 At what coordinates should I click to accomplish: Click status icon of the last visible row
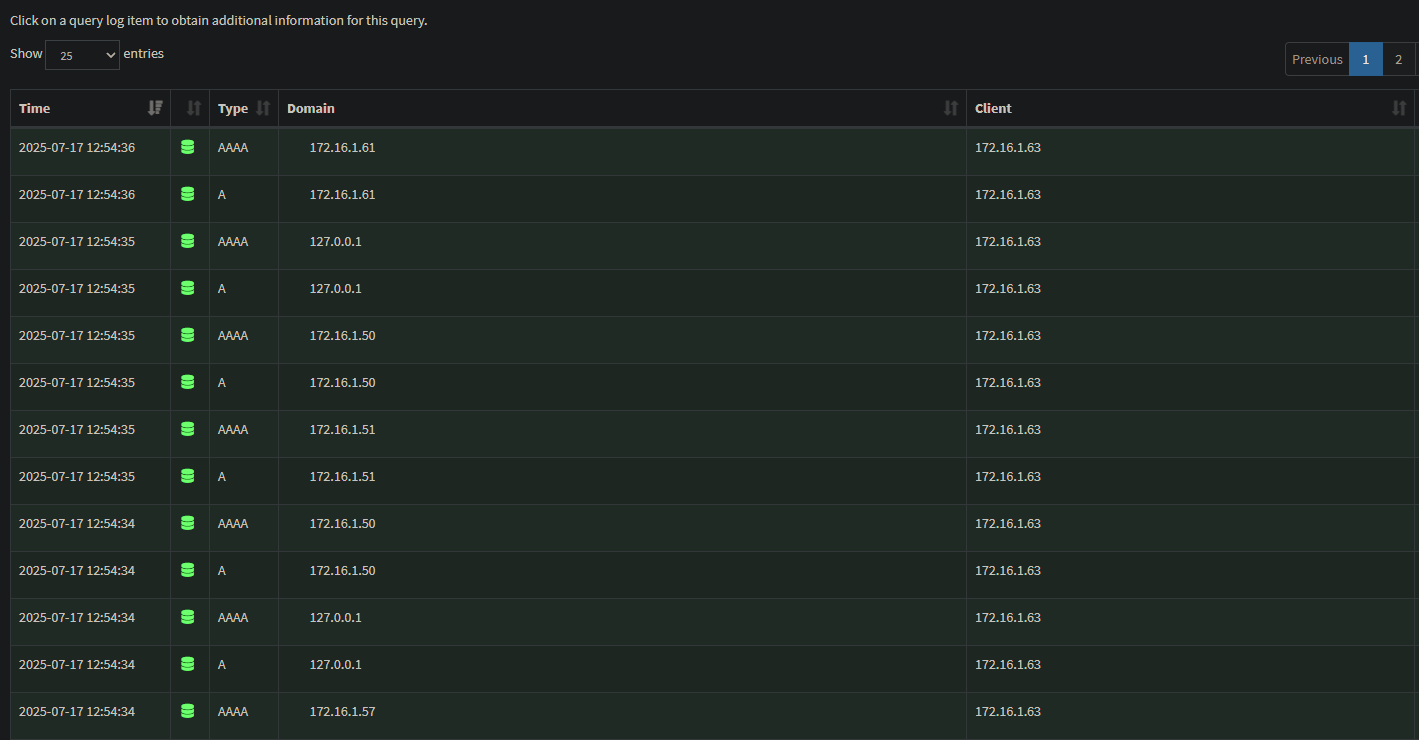[x=187, y=711]
